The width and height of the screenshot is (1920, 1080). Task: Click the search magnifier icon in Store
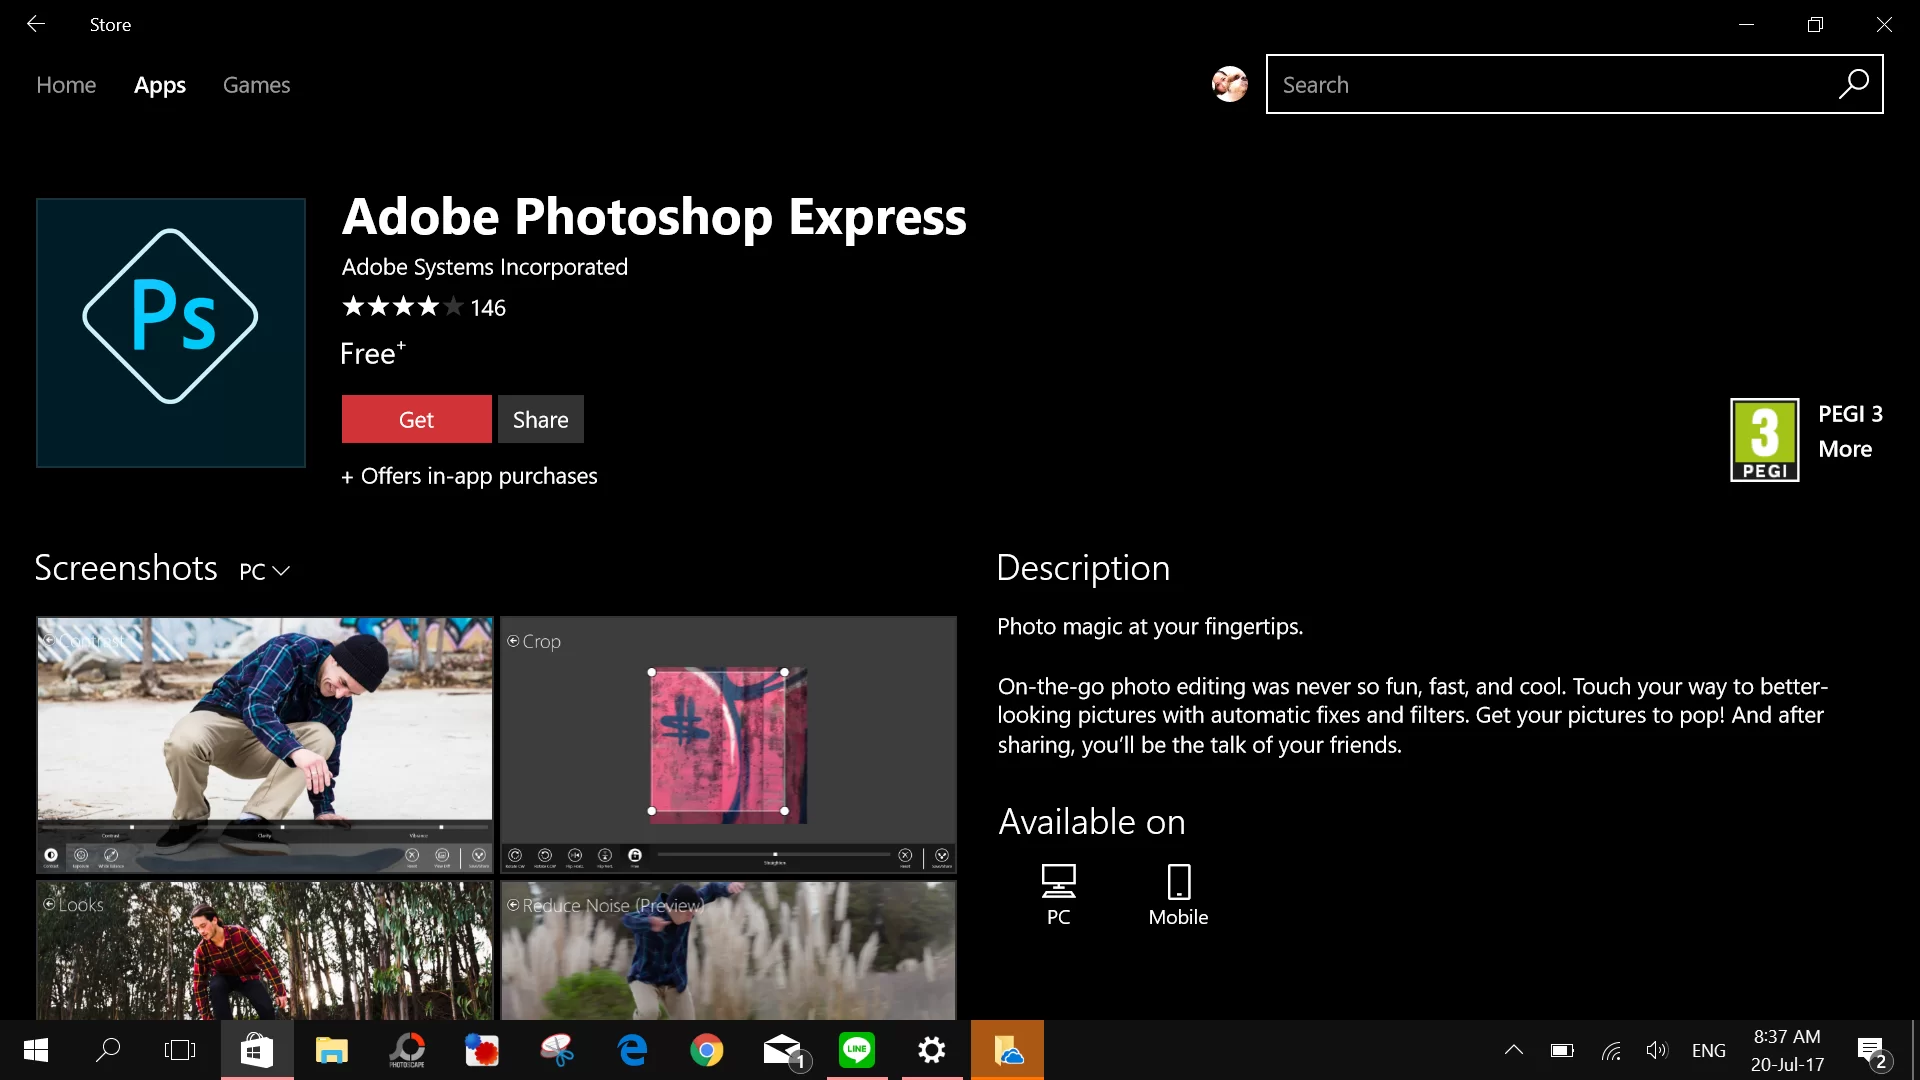[x=1853, y=84]
